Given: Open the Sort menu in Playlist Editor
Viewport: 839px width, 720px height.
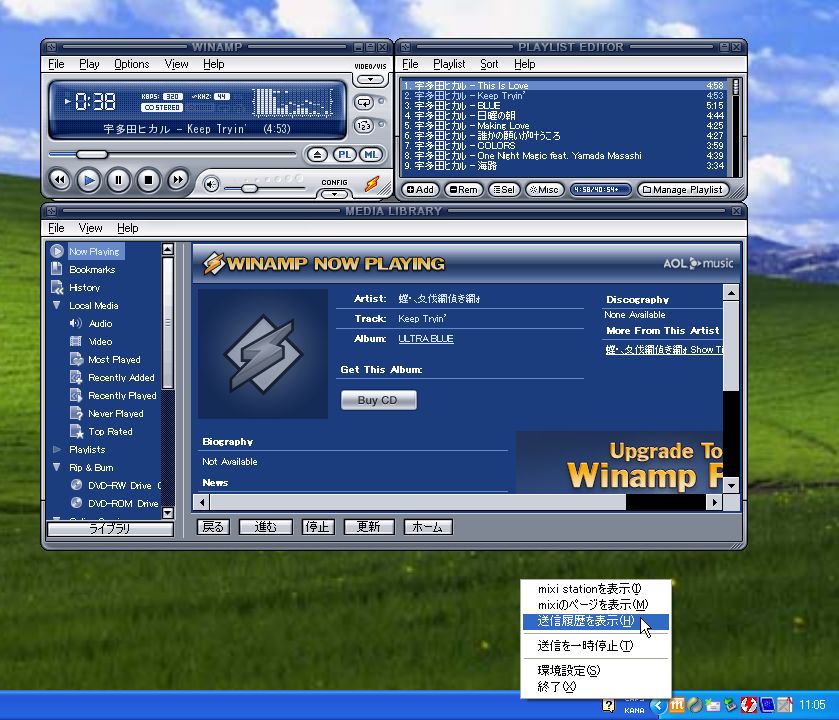Looking at the screenshot, I should pyautogui.click(x=489, y=64).
